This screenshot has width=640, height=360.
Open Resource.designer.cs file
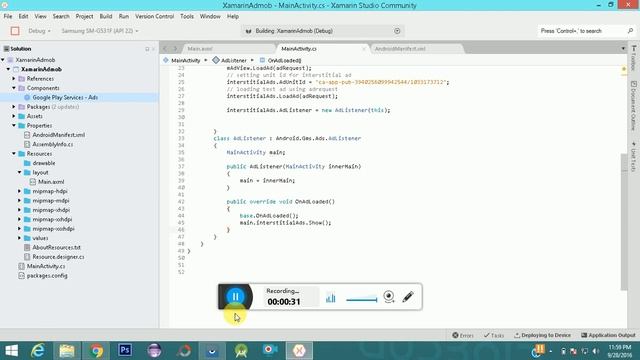coord(58,257)
